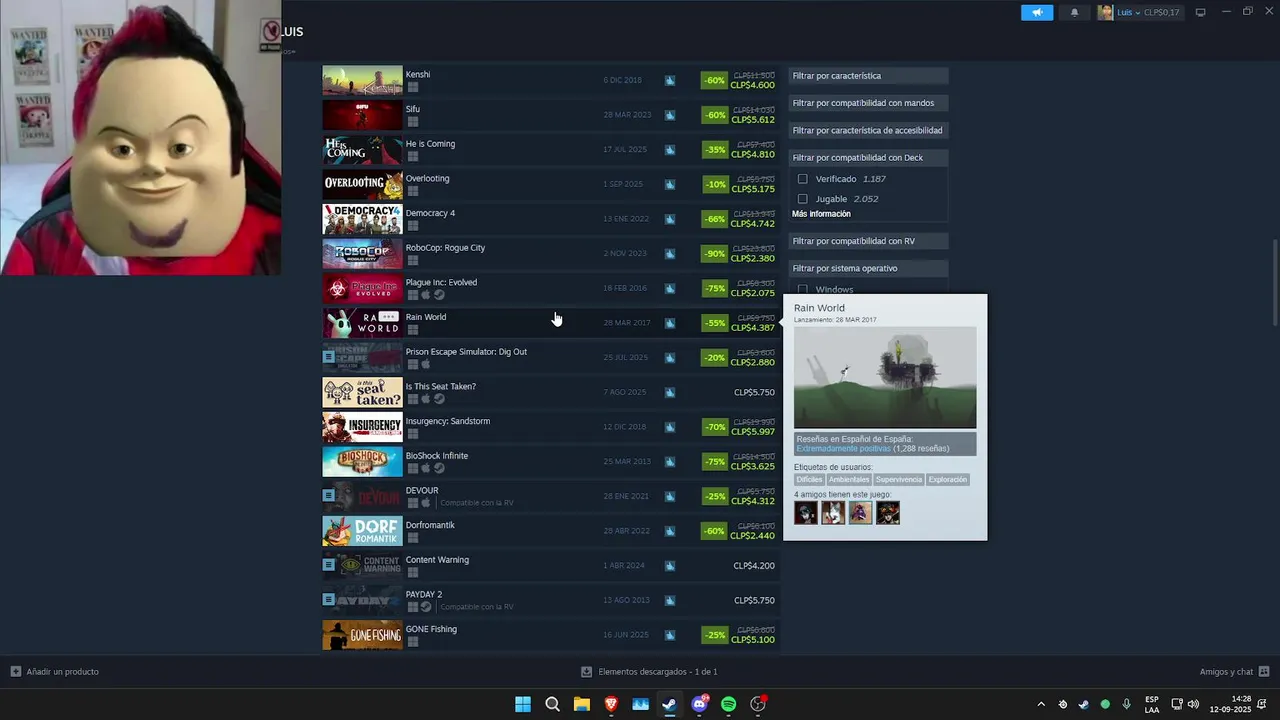Screen dimensions: 1280x720
Task: Click the wishlist icon on the Sifu row
Action: (x=670, y=115)
